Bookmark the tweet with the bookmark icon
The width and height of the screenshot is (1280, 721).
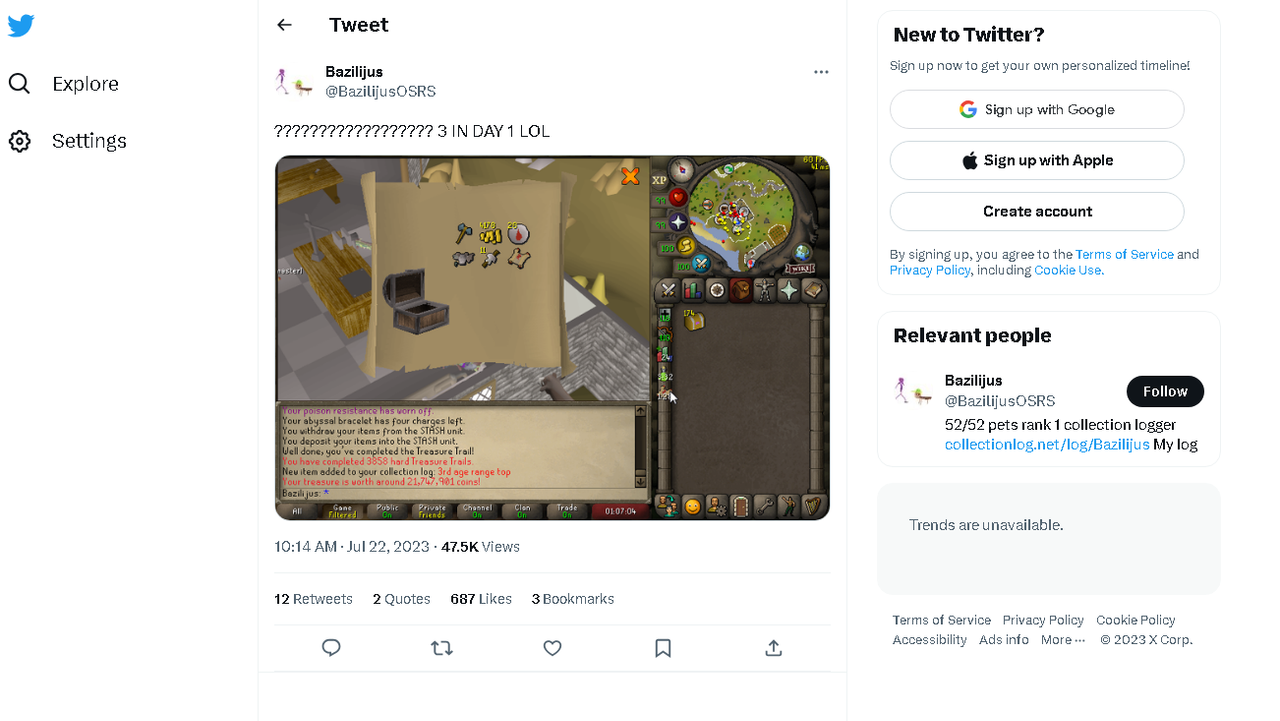click(x=663, y=648)
